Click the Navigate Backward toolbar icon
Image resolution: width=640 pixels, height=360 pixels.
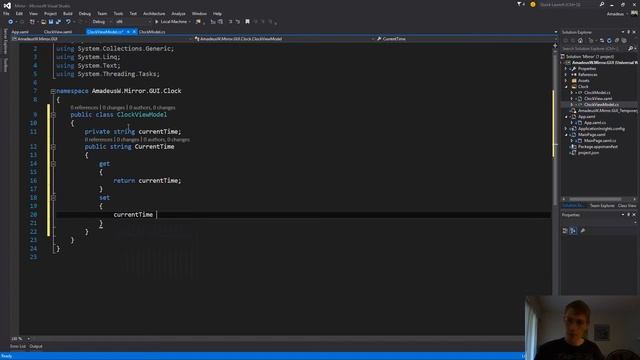tap(11, 22)
